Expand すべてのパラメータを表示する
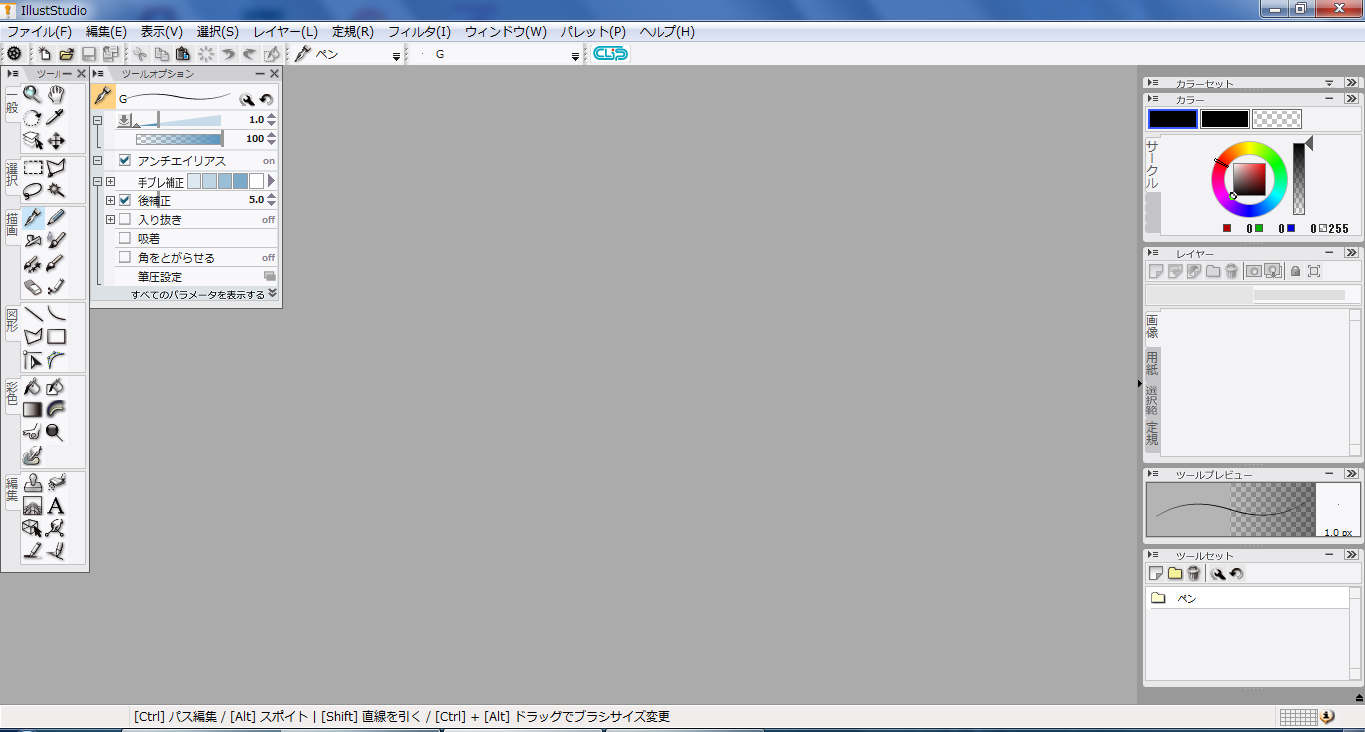The image size is (1365, 732). pos(204,295)
